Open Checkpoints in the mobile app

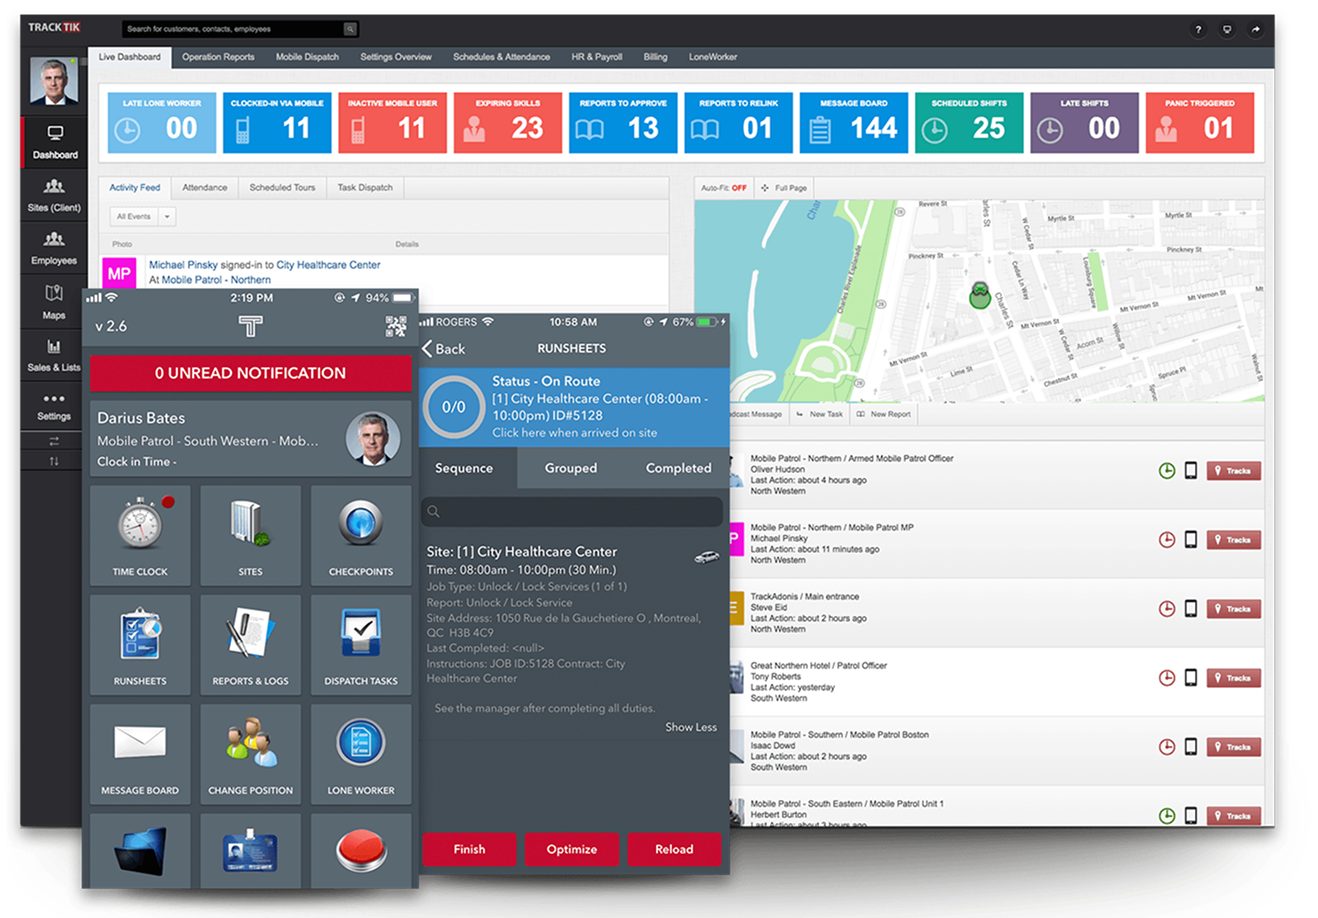[x=360, y=535]
